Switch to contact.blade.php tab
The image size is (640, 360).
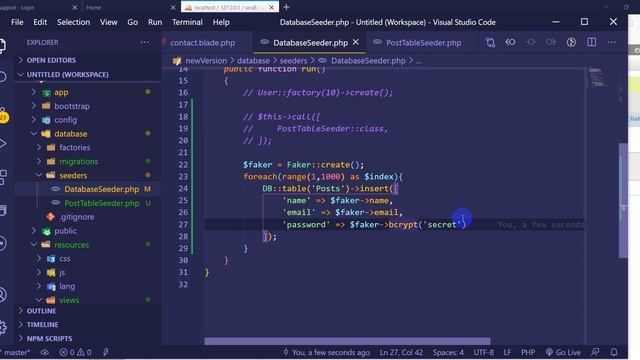click(x=202, y=42)
